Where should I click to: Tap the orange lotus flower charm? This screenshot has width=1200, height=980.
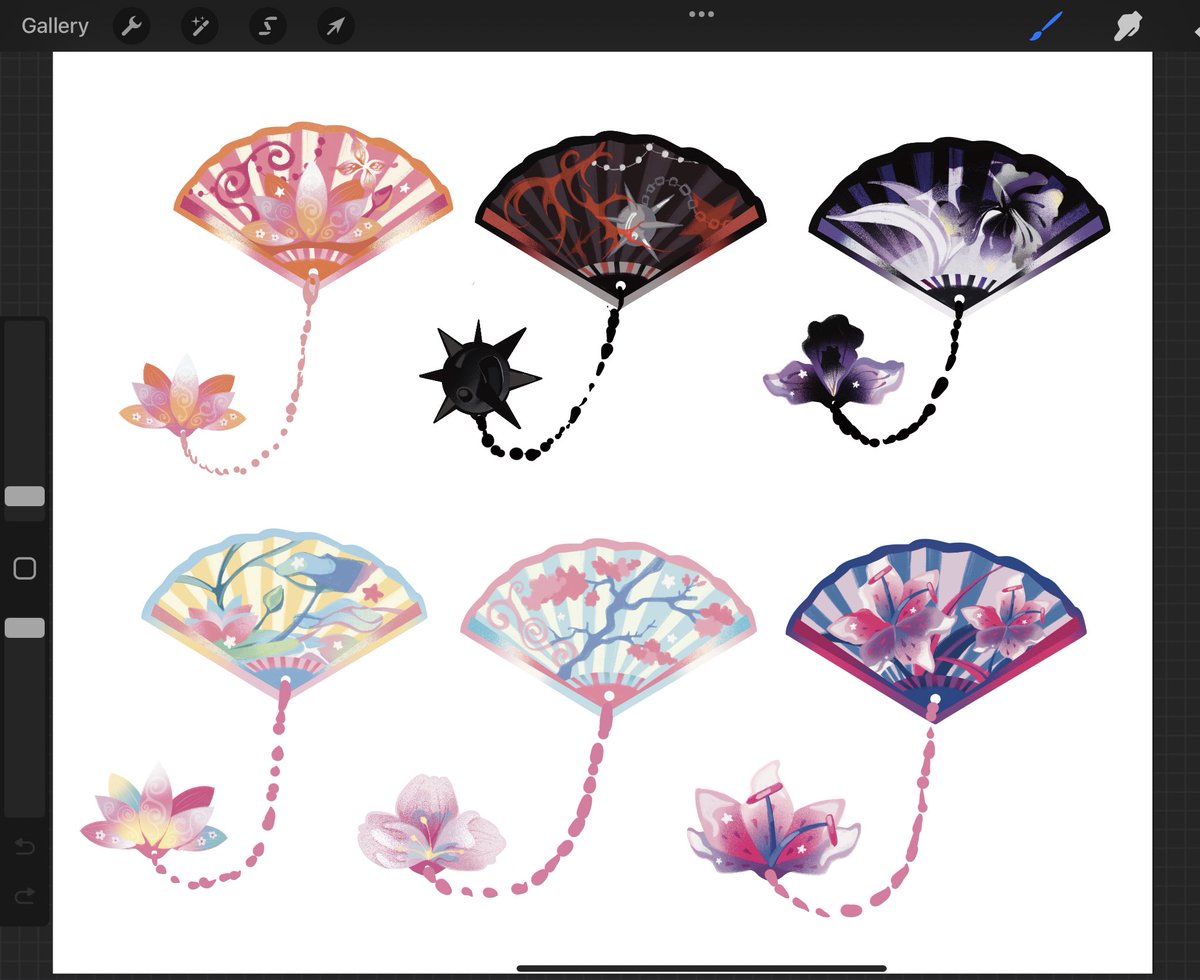pyautogui.click(x=182, y=398)
